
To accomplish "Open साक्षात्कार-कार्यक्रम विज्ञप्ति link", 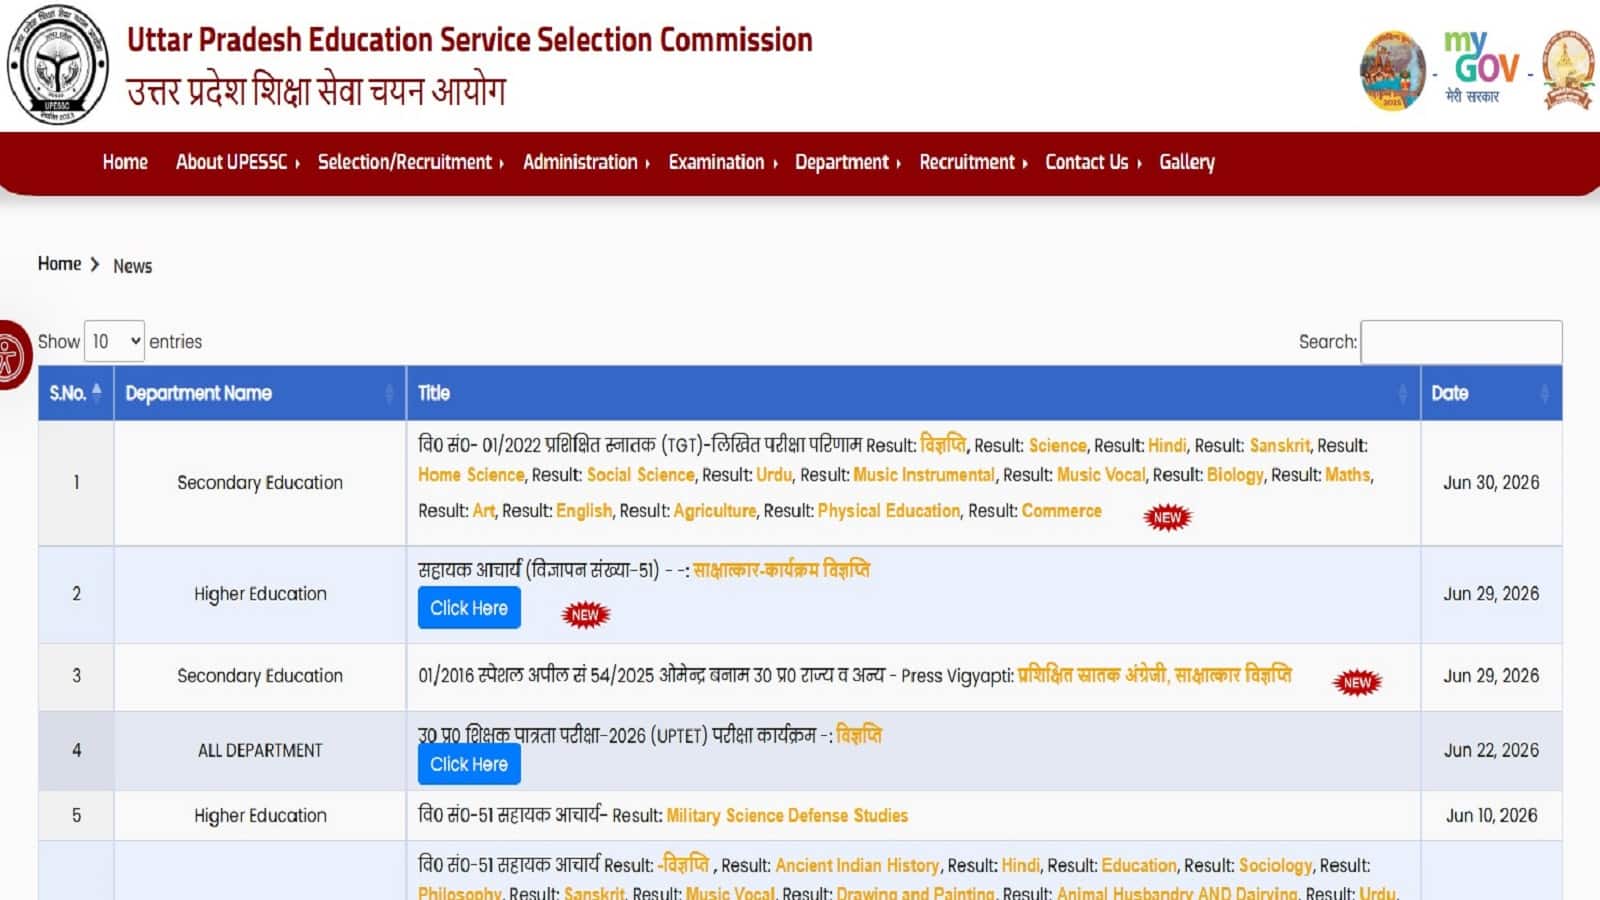I will [782, 570].
